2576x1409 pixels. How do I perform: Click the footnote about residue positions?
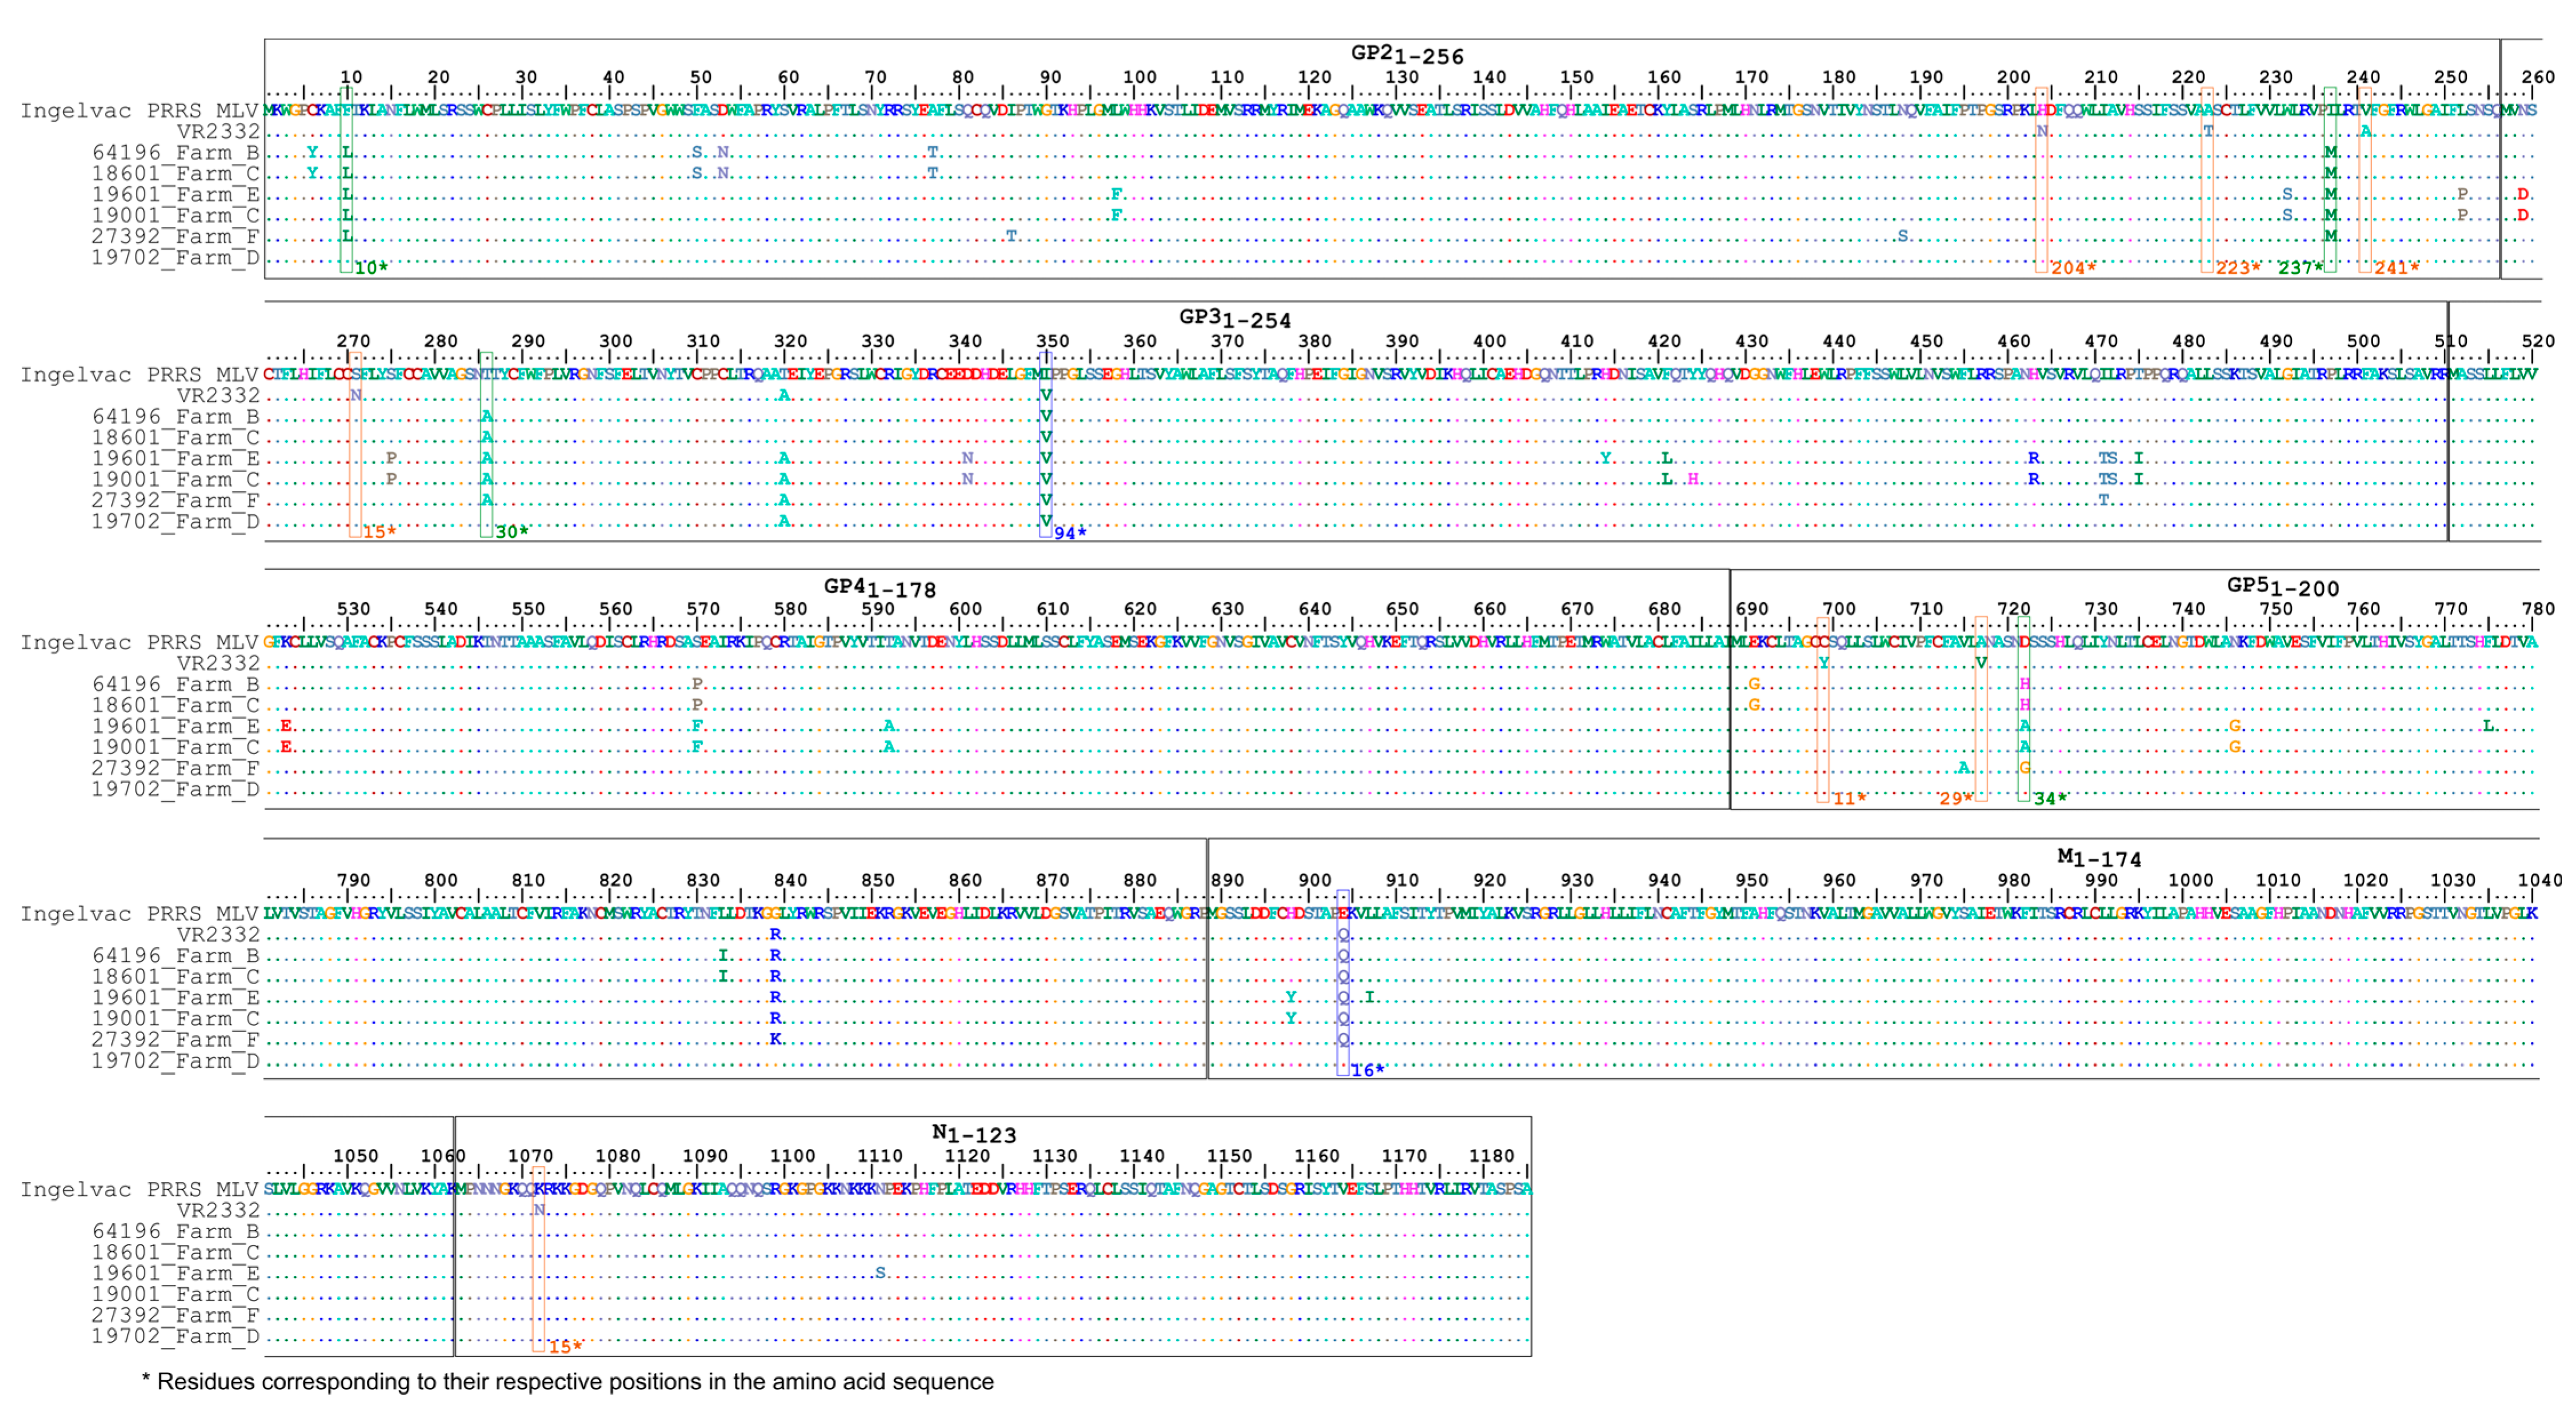click(x=567, y=1381)
